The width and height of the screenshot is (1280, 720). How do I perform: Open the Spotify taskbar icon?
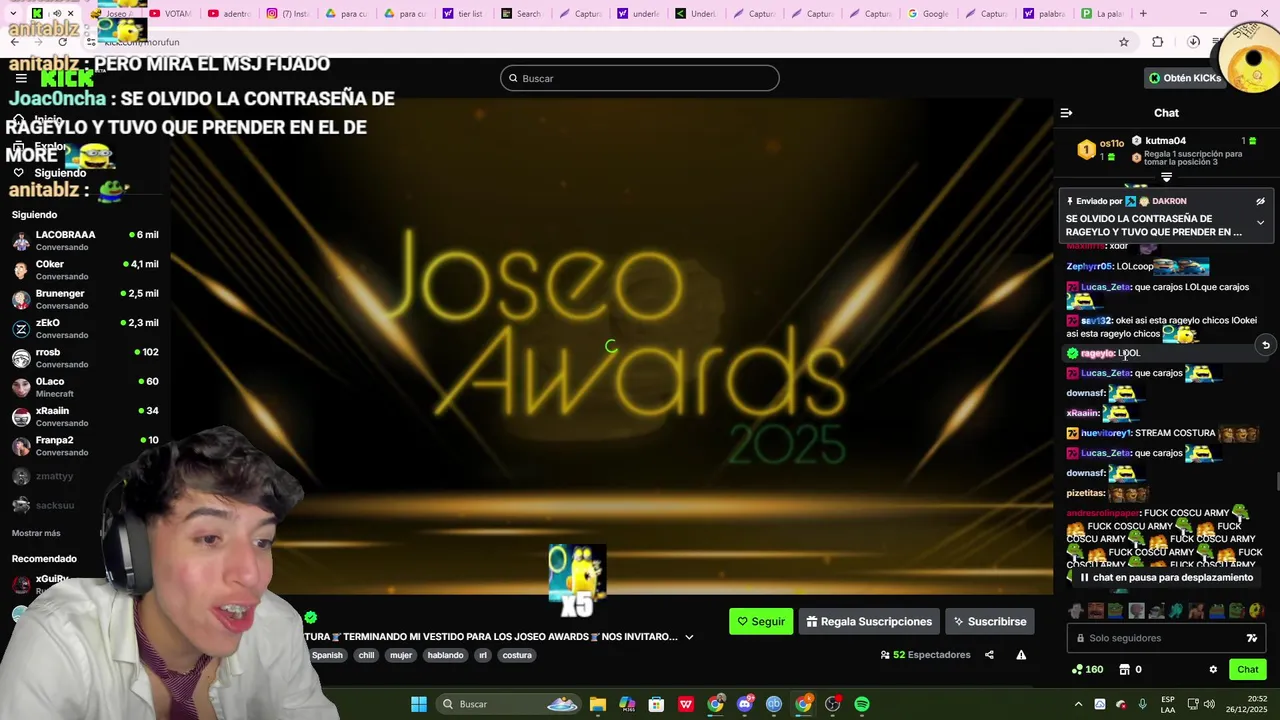pyautogui.click(x=862, y=704)
